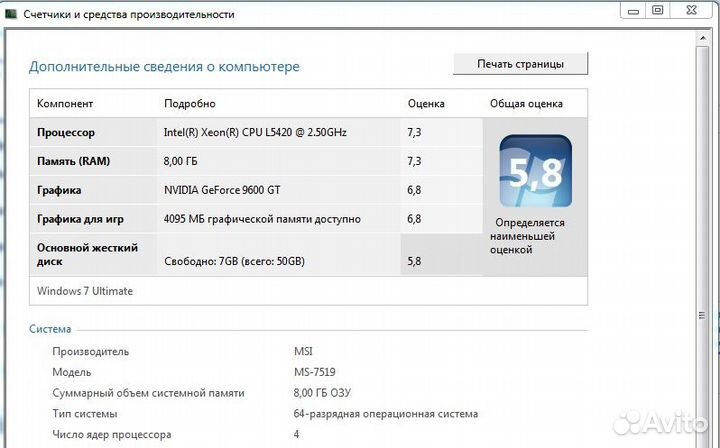Maximize the performance counters window
This screenshot has height=448, width=720.
pyautogui.click(x=658, y=10)
